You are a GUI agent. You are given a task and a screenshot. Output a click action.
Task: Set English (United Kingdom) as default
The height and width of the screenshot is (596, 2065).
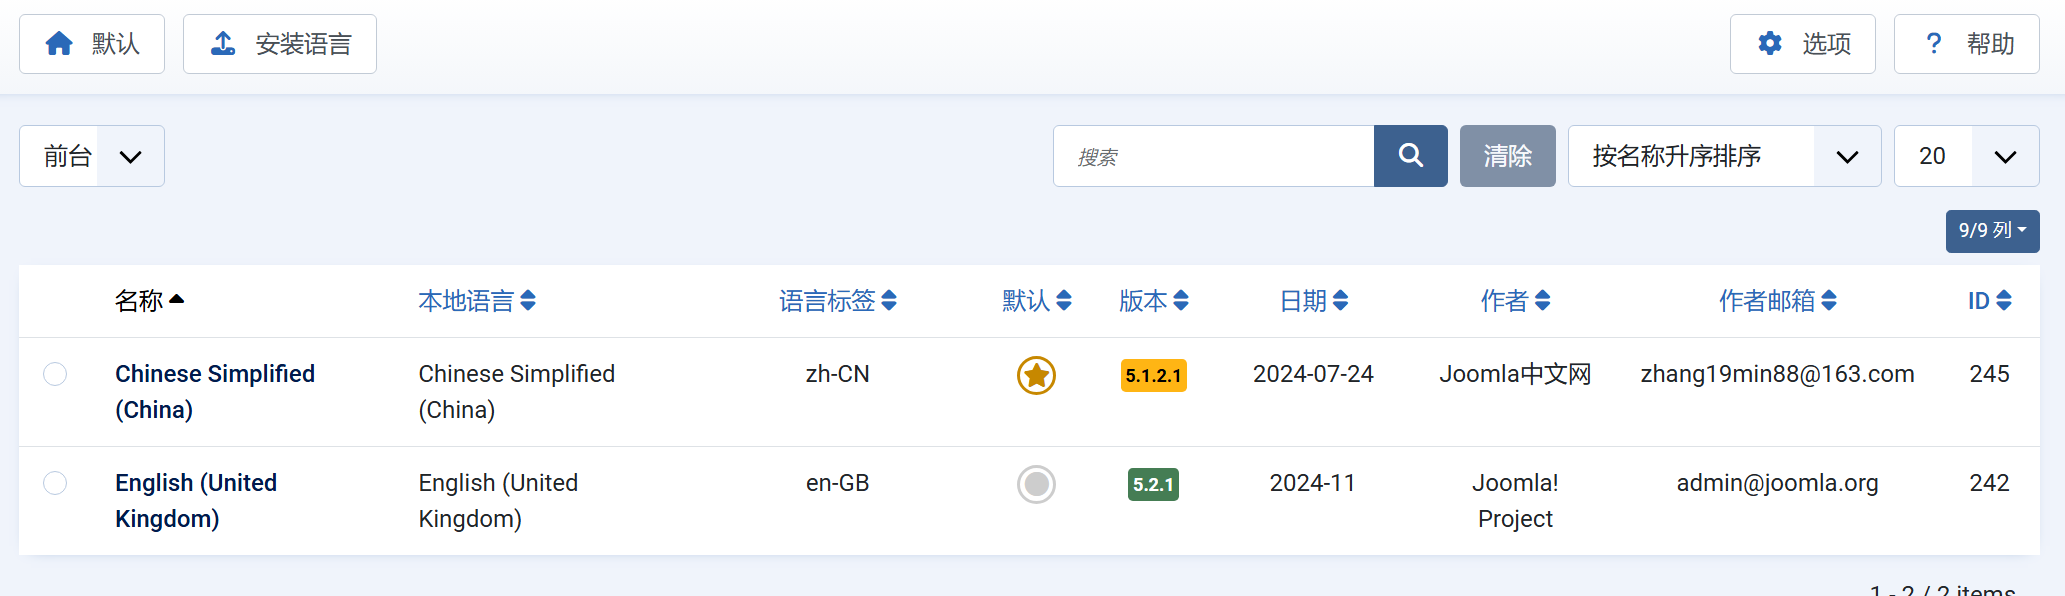point(1036,484)
